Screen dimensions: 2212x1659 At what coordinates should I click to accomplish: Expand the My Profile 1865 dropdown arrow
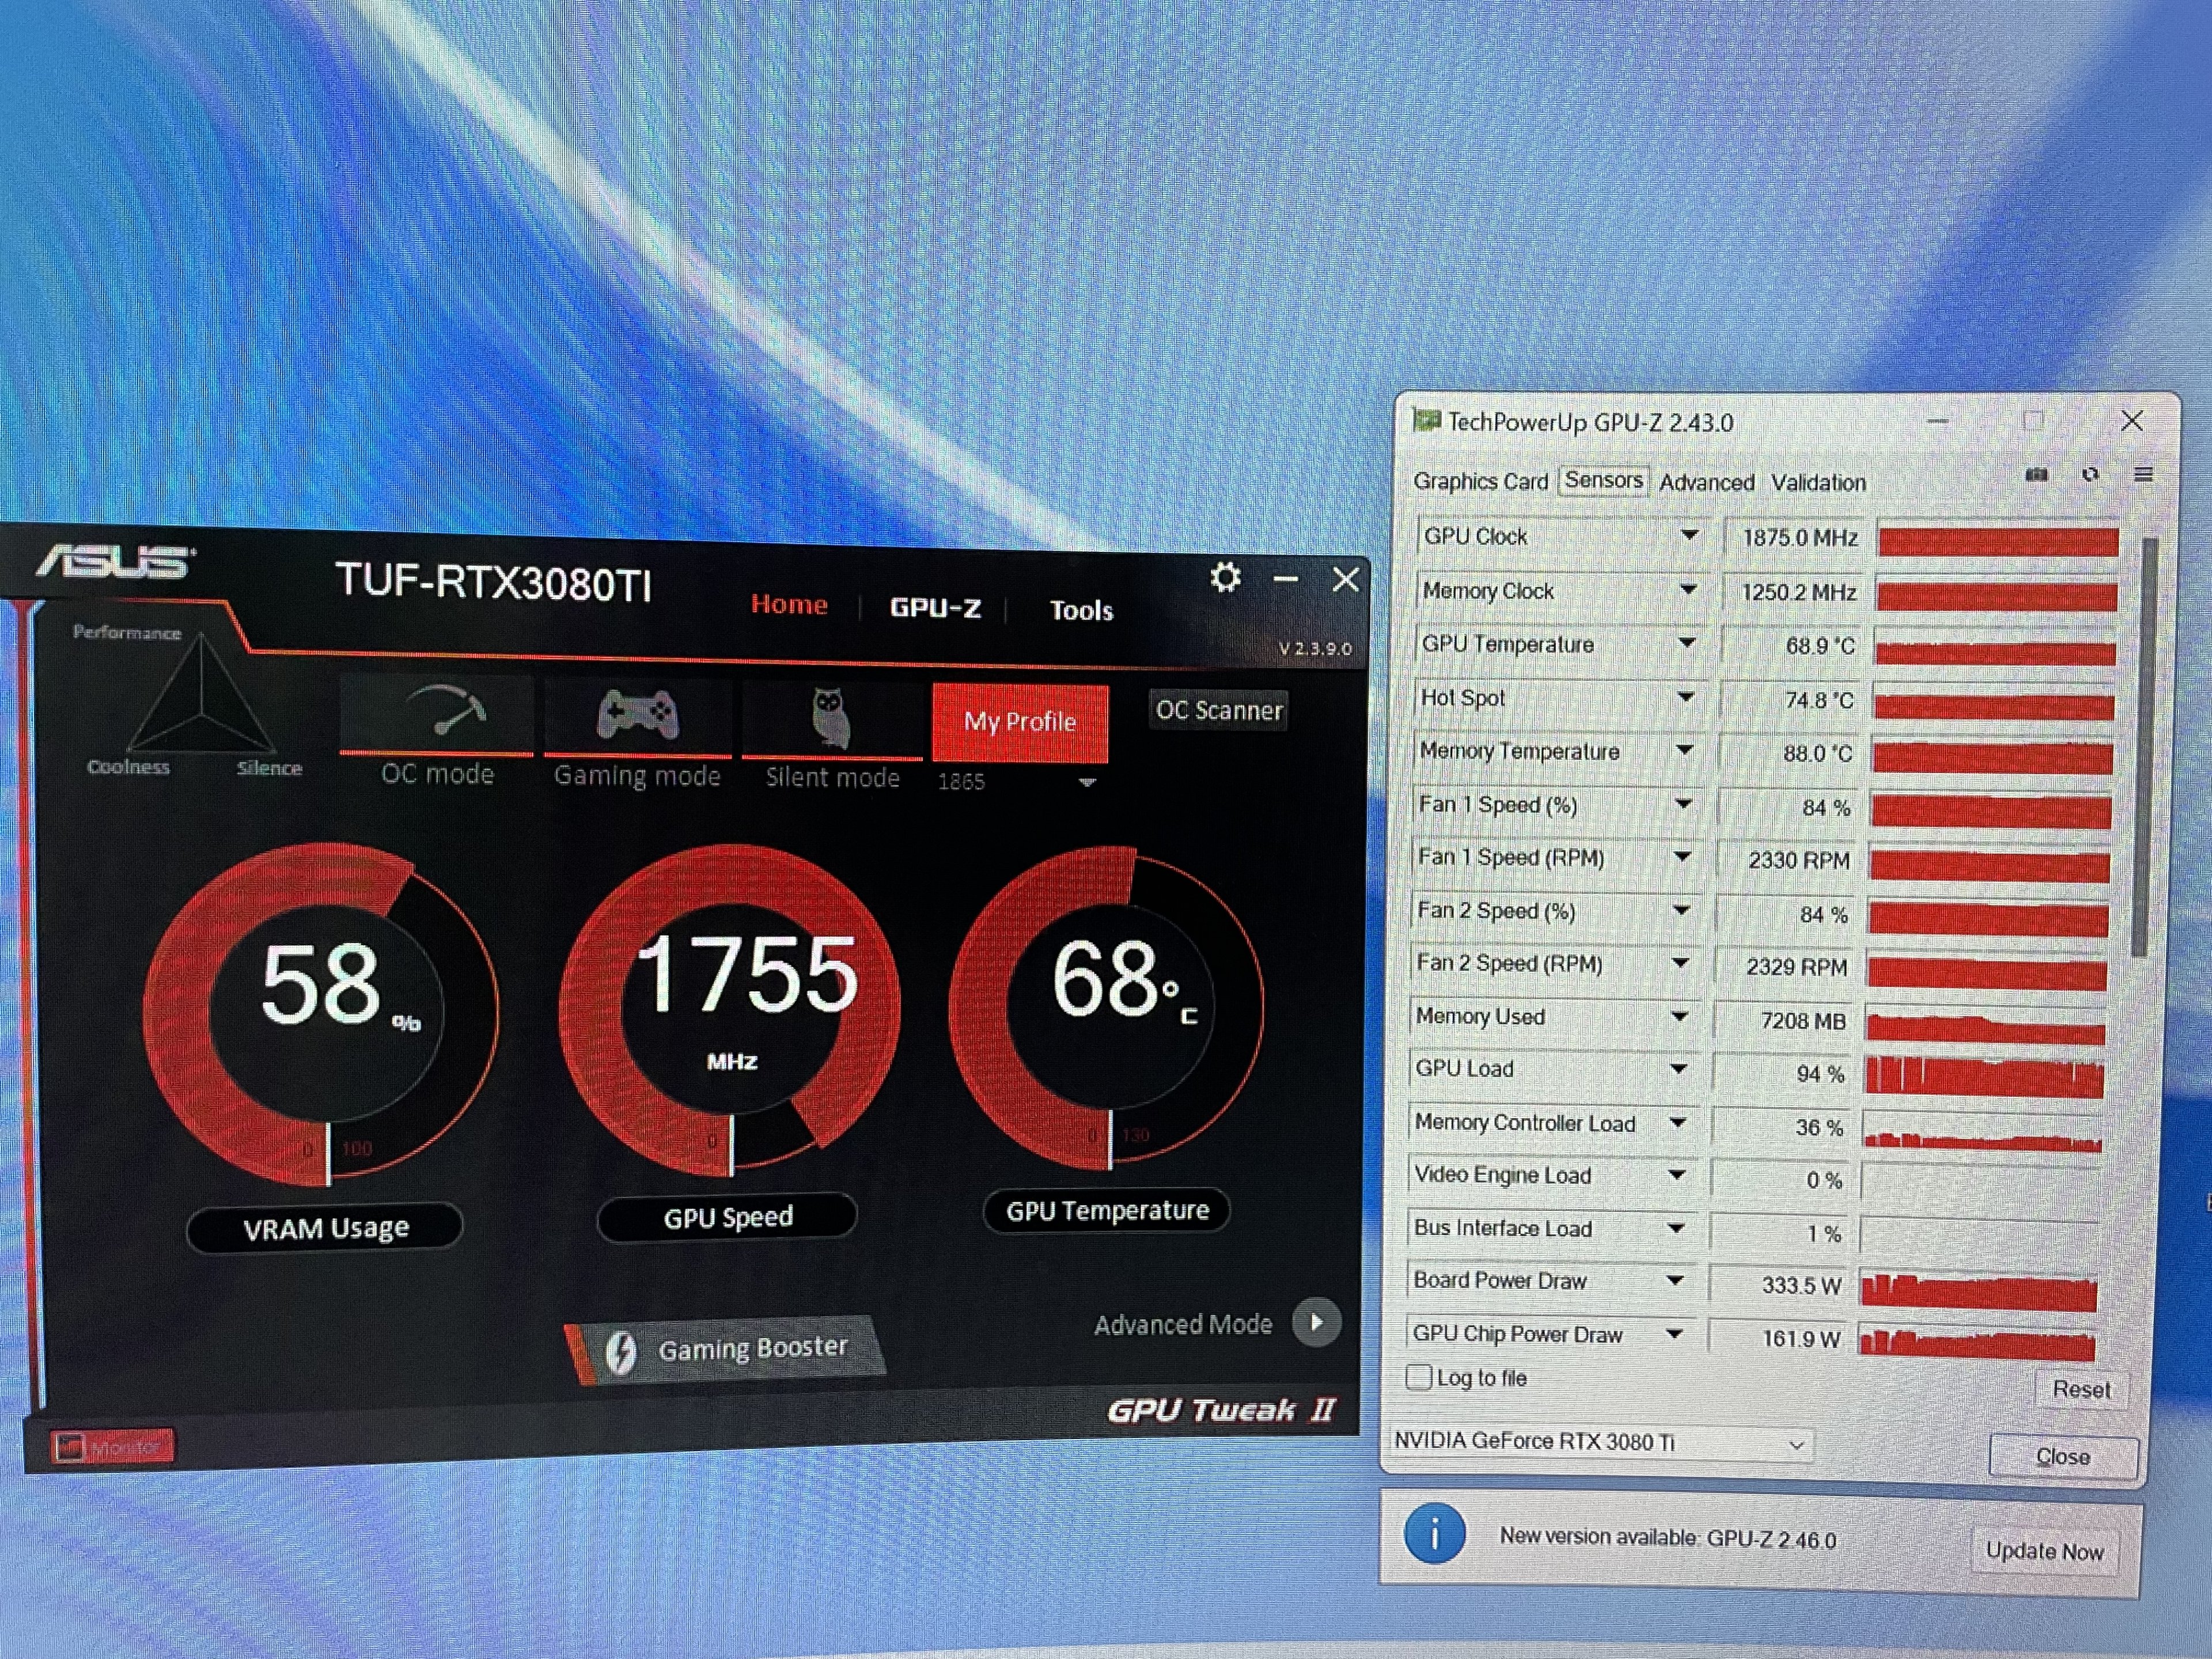click(x=1088, y=782)
